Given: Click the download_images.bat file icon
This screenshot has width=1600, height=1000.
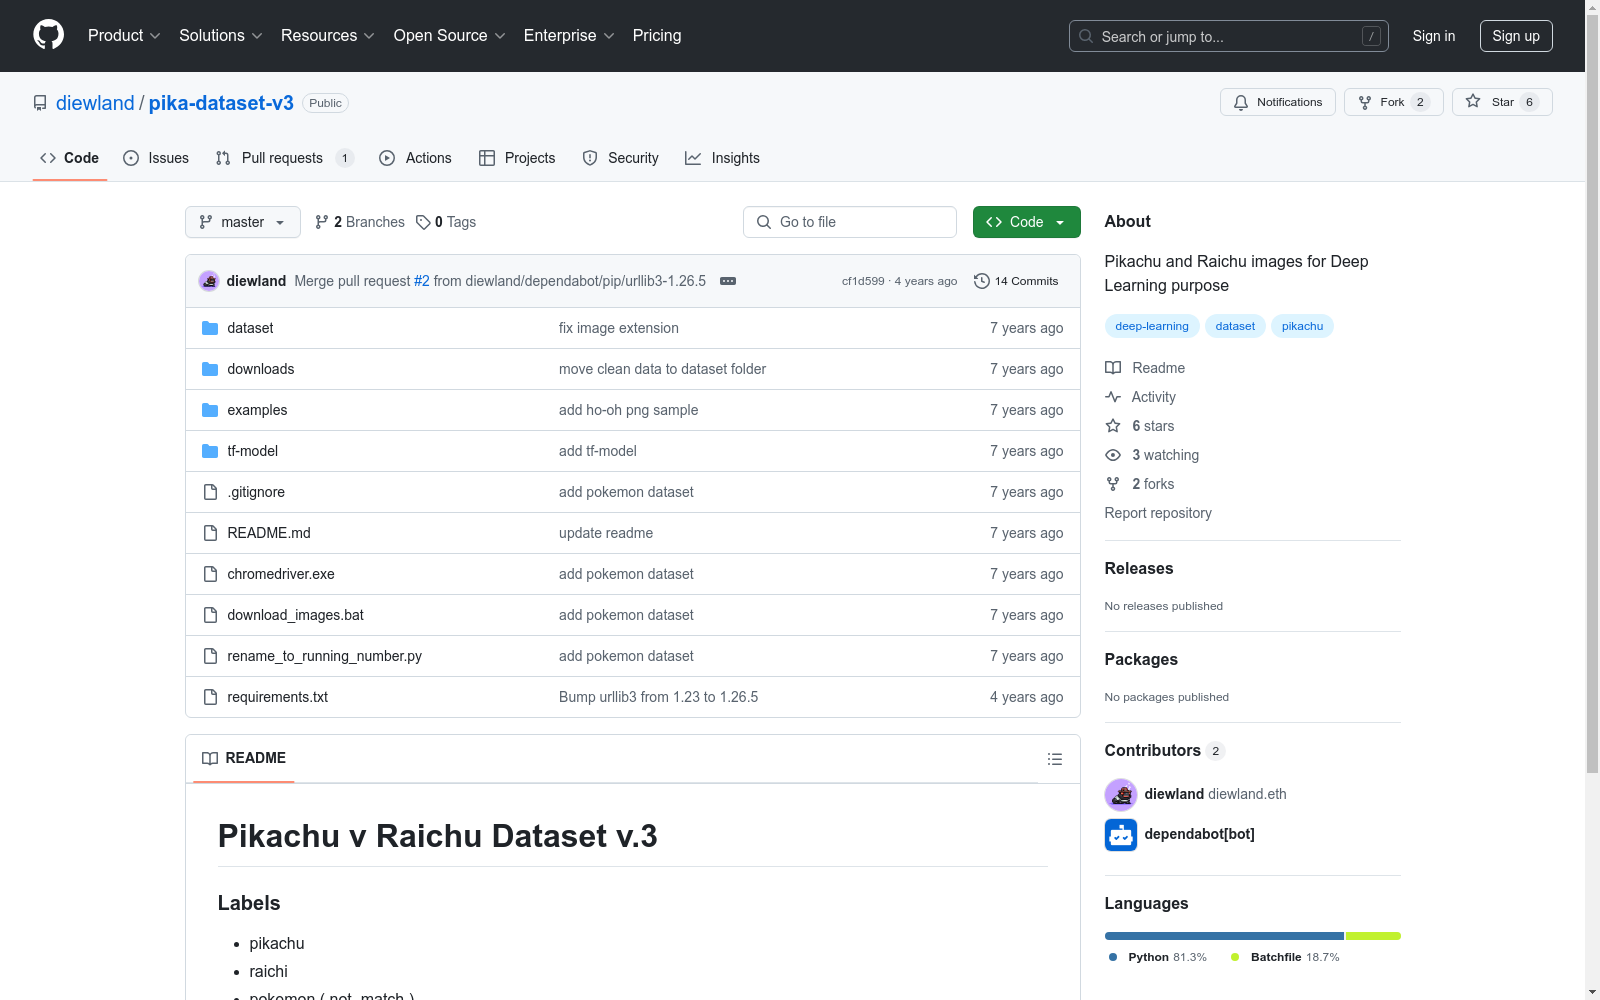Looking at the screenshot, I should pyautogui.click(x=210, y=615).
